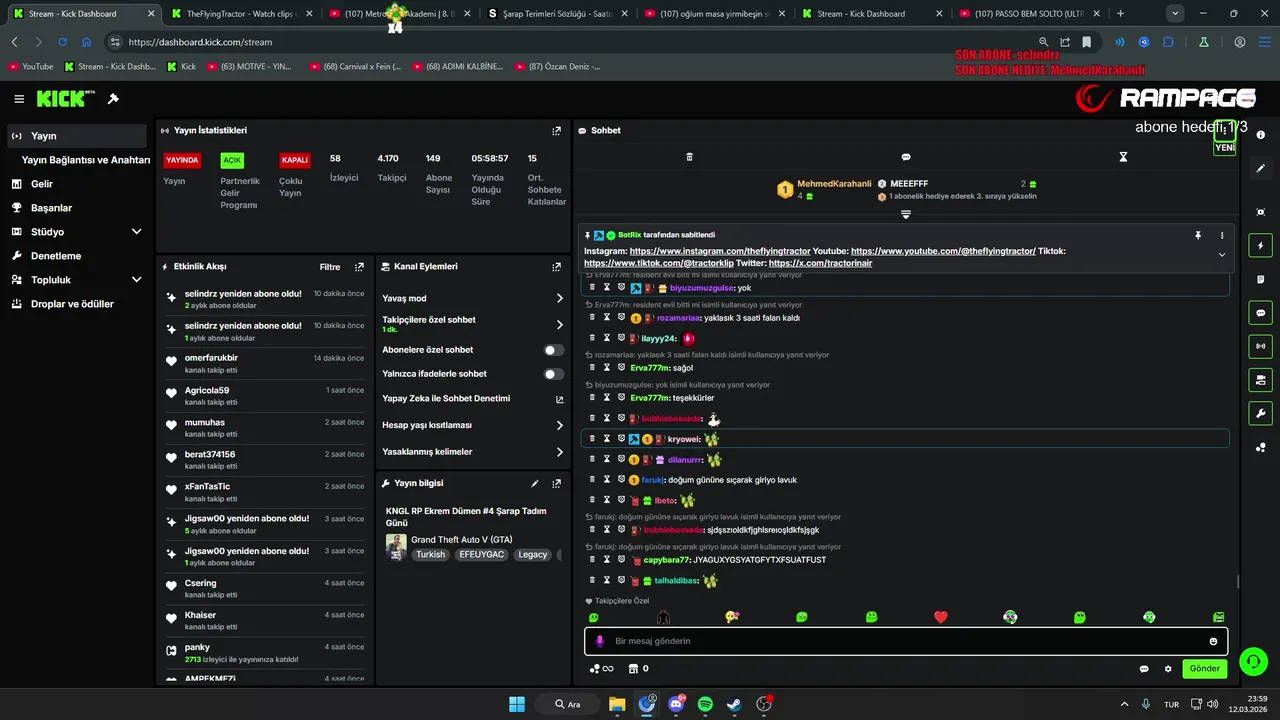Pop out the Sohbet chat panel
Image resolution: width=1280 pixels, height=720 pixels.
(1223, 131)
